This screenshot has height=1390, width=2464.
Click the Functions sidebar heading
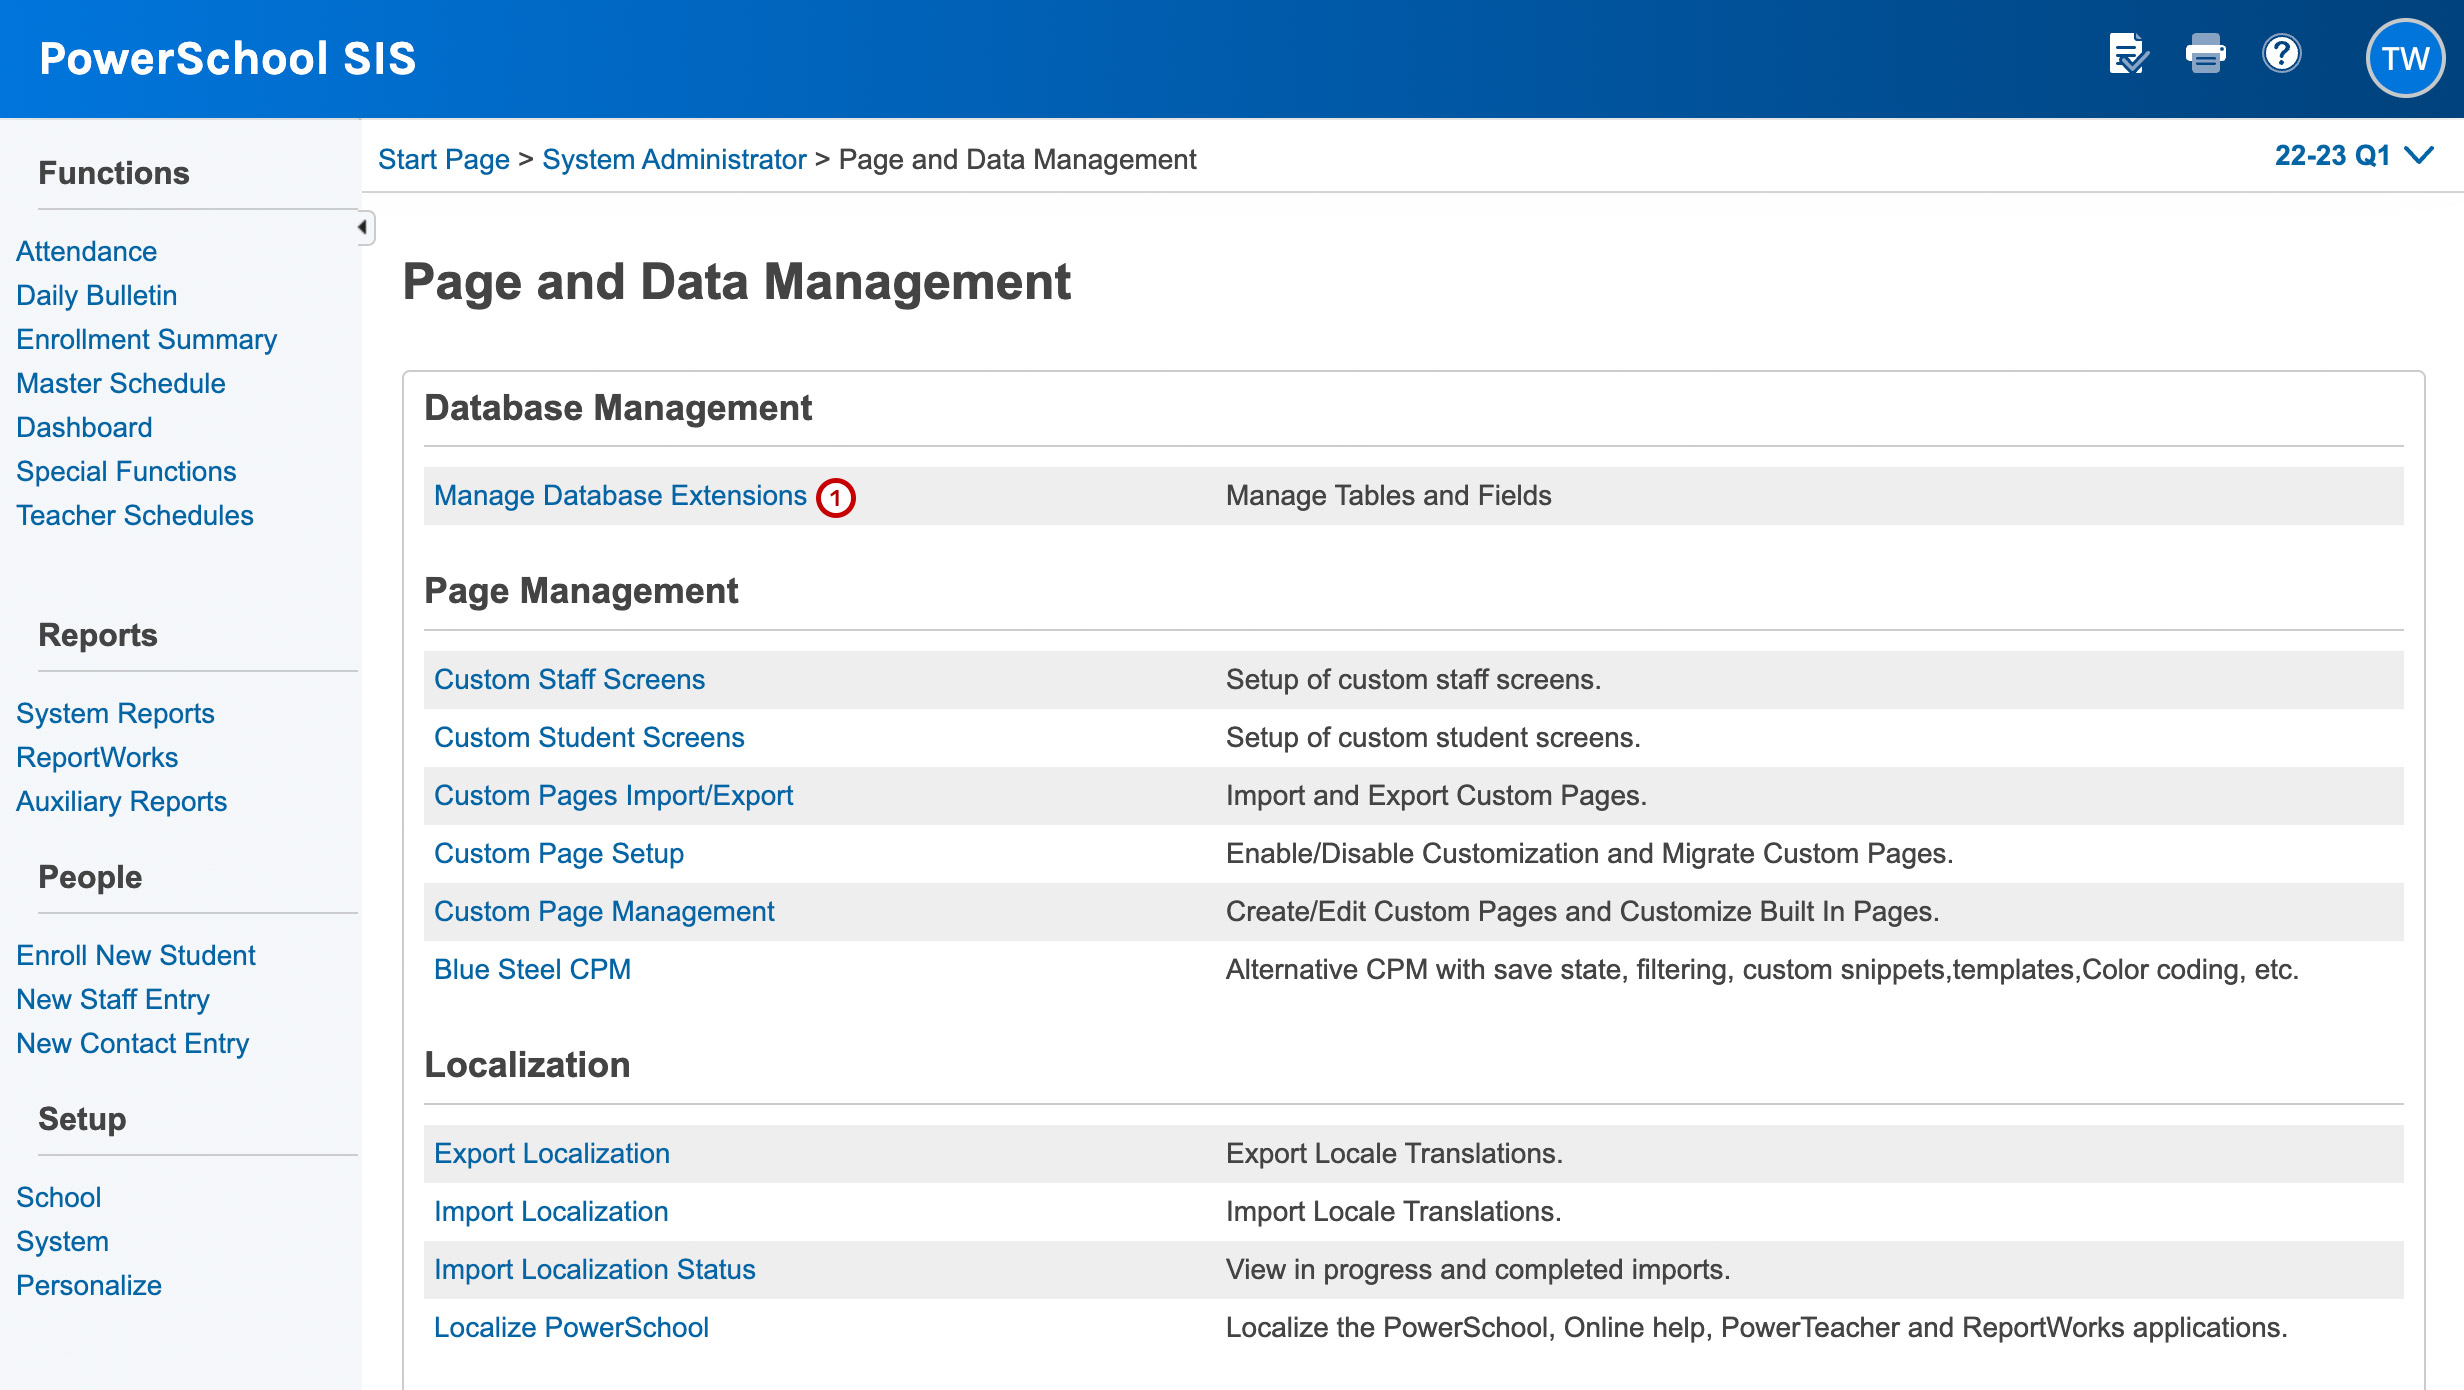114,173
